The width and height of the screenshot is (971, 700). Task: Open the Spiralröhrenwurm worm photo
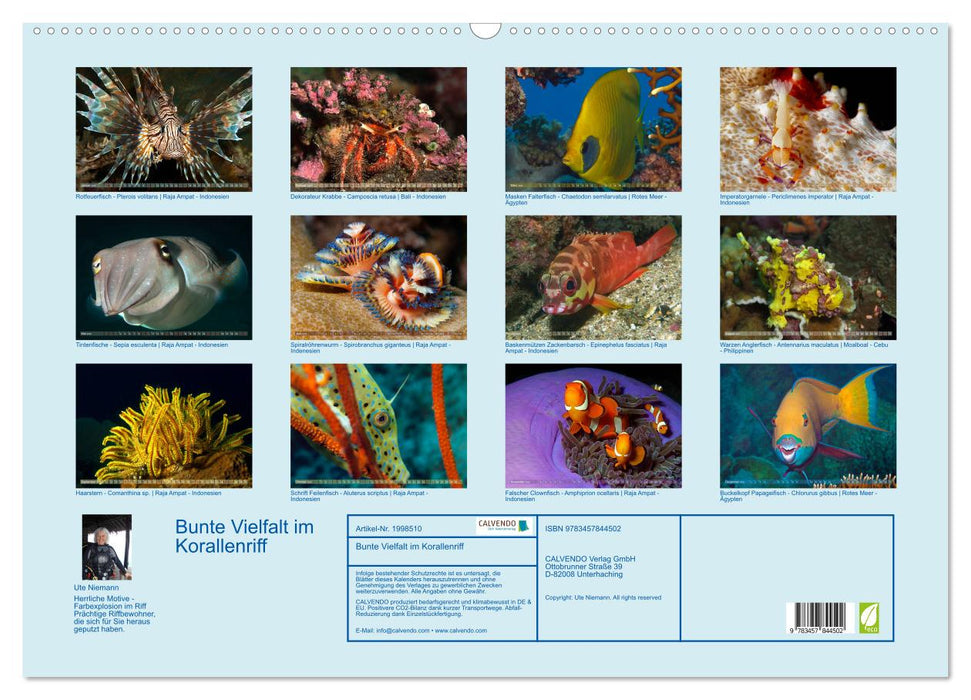click(378, 277)
